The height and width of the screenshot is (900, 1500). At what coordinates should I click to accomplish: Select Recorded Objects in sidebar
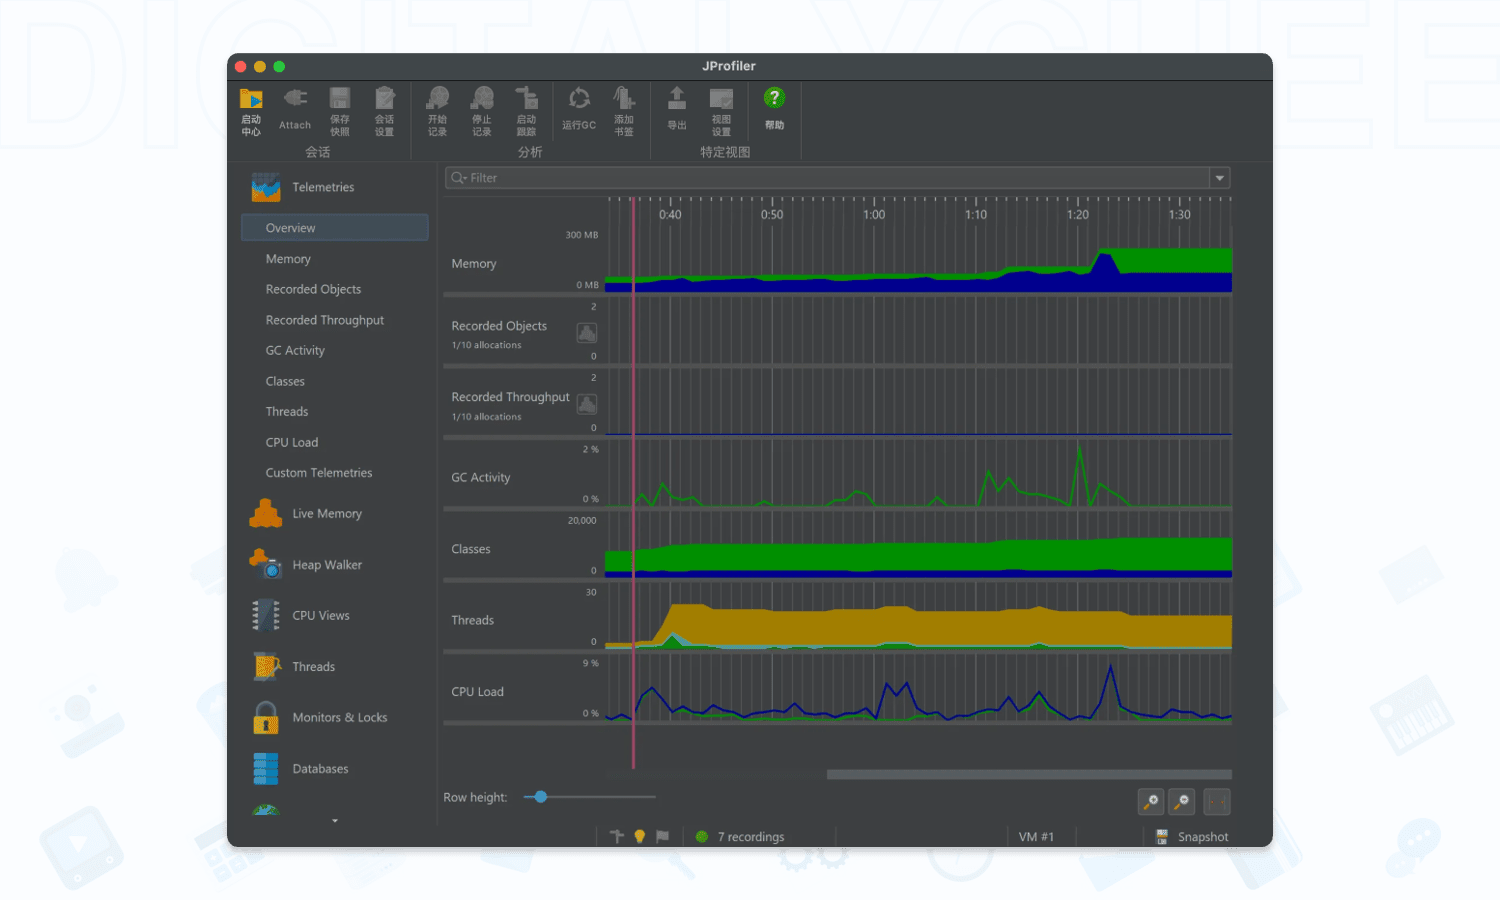313,289
